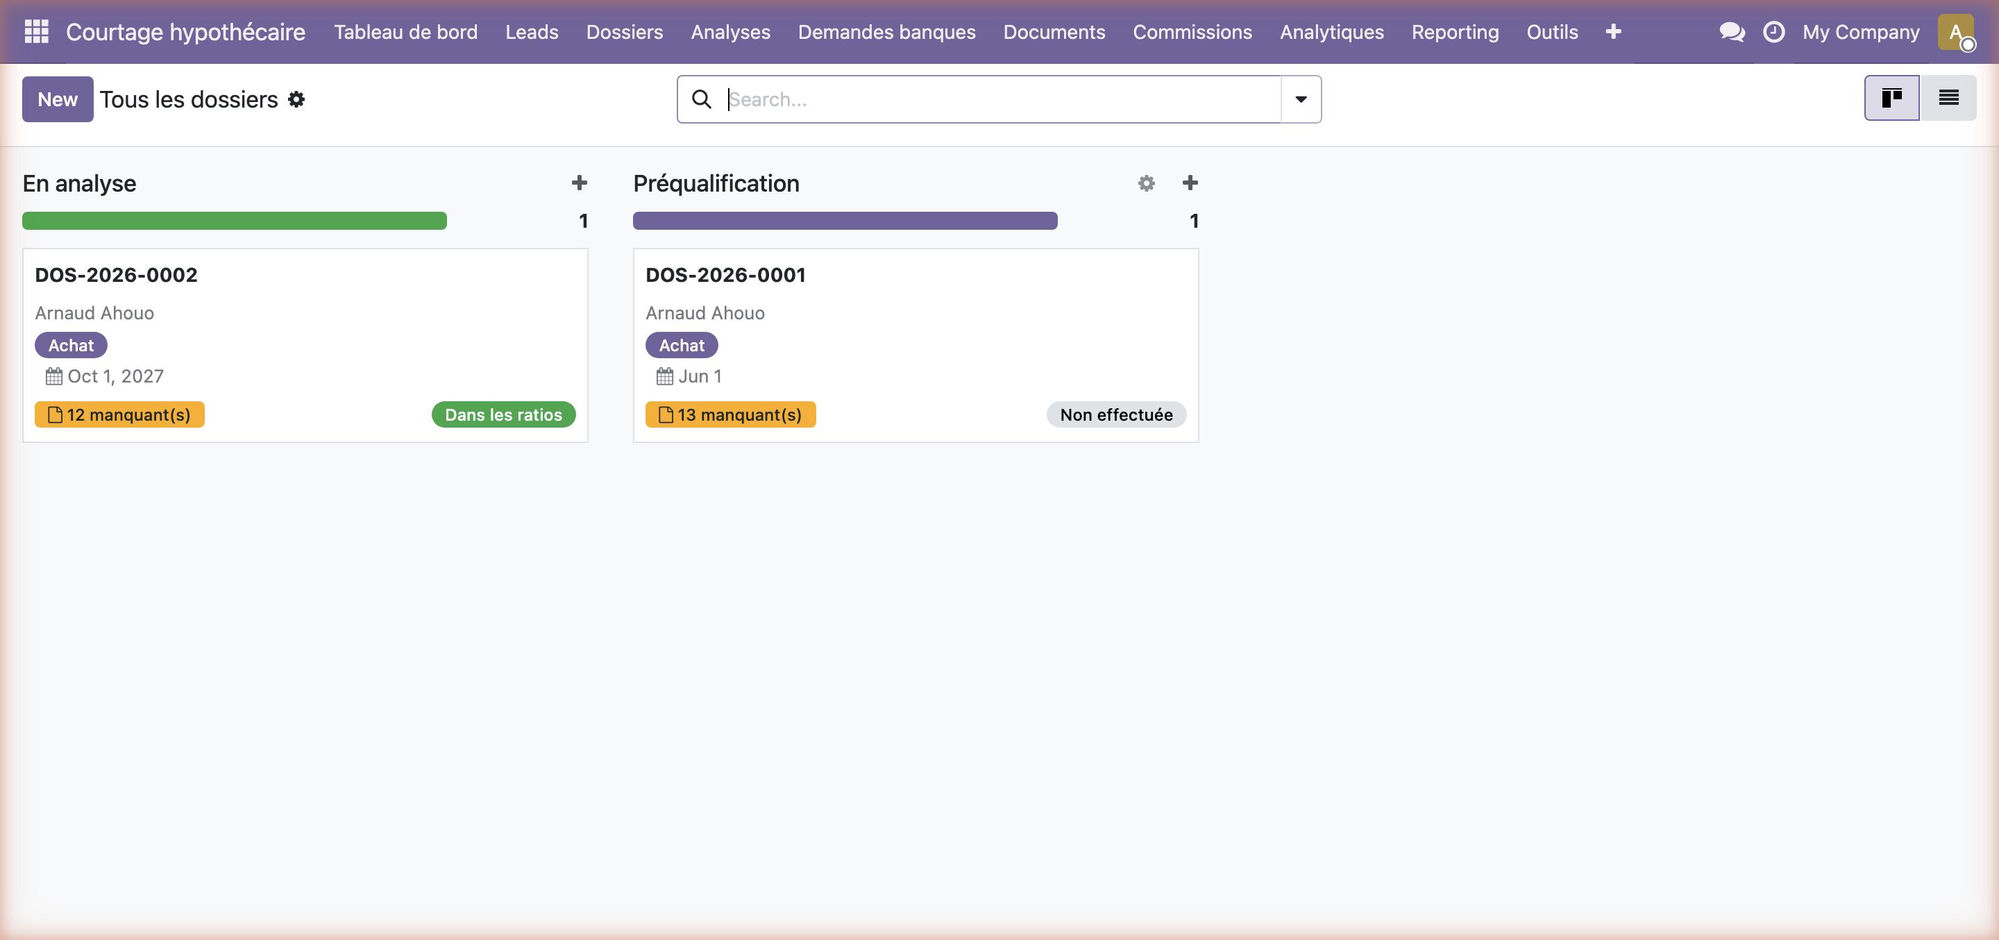
Task: Click Achat tag on DOS-2026-0002
Action: 71,345
